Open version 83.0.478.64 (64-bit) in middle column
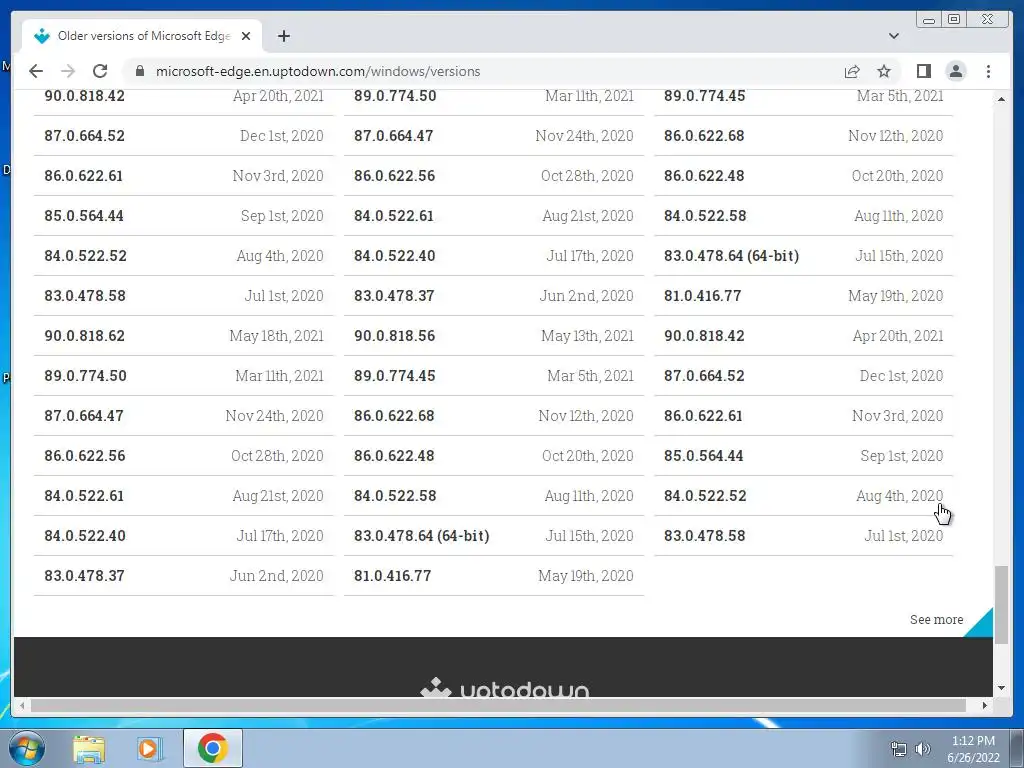 click(494, 536)
